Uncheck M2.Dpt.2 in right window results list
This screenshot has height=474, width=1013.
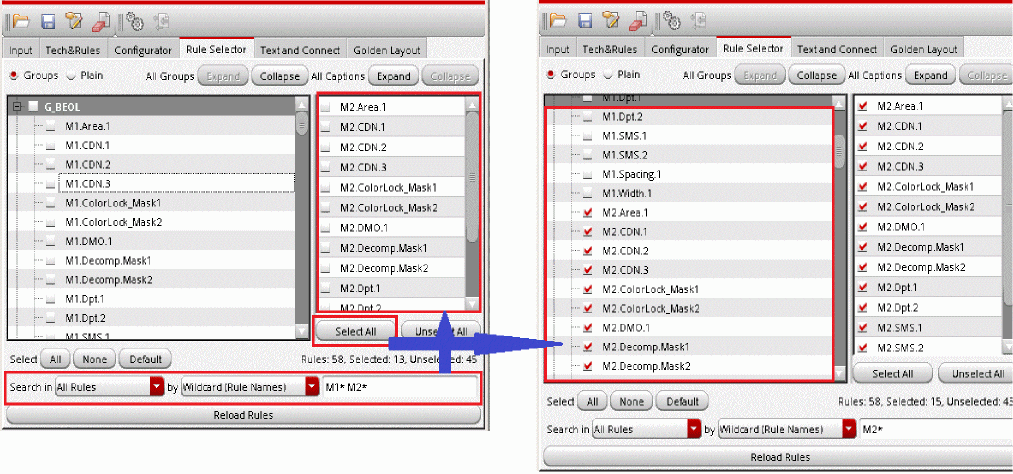[x=862, y=308]
